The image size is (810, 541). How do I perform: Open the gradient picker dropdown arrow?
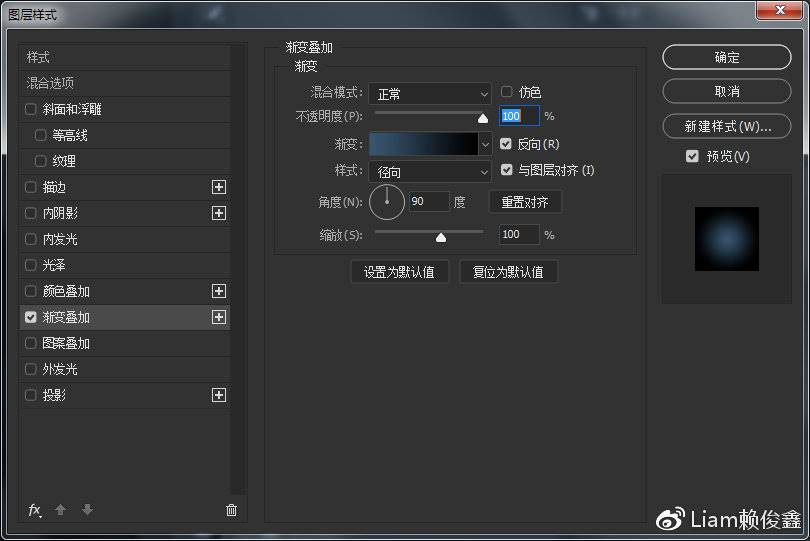click(485, 145)
